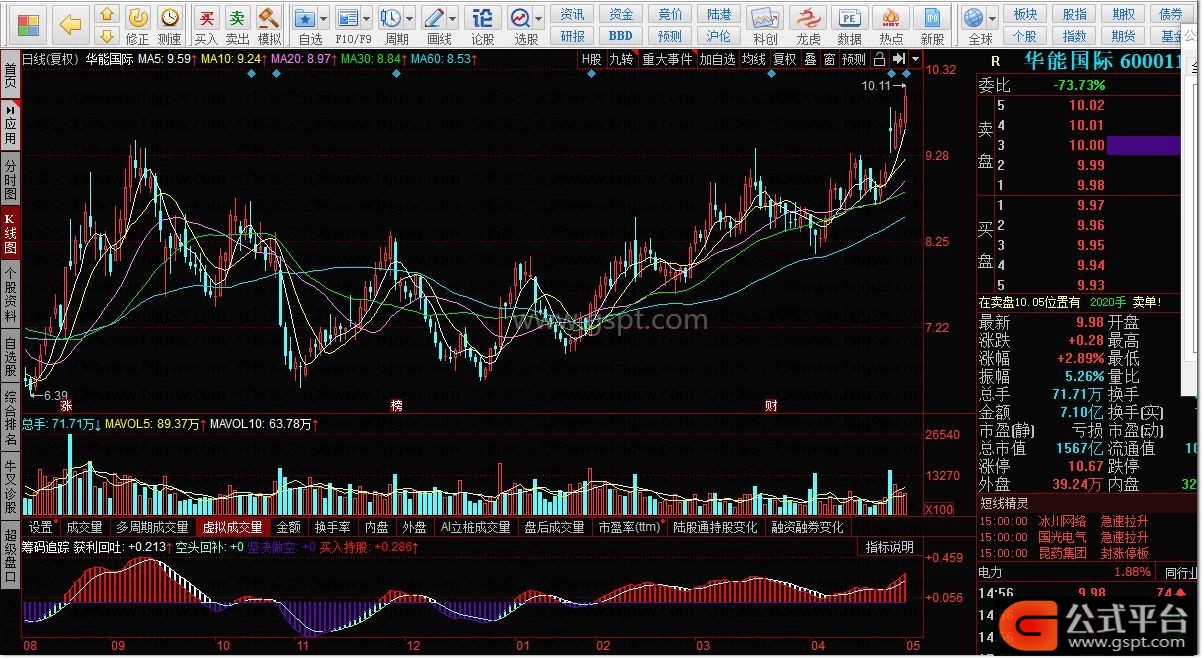Viewport: 1204px width, 659px height.
Task: Toggle the 九转 indicator button
Action: (622, 59)
